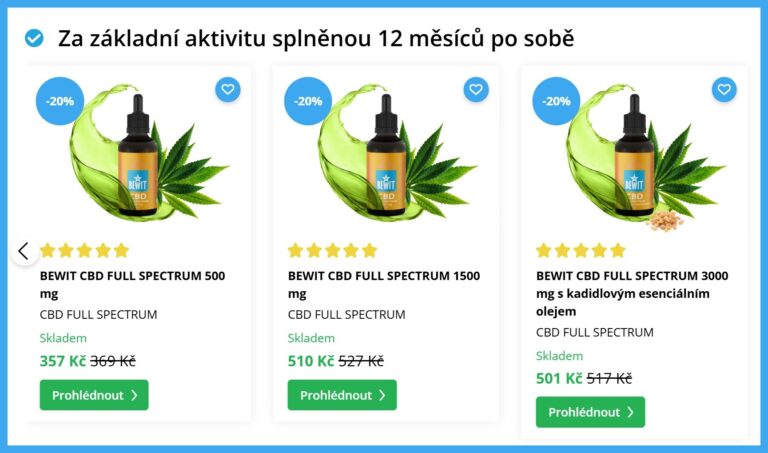View the 3000 mg product via Prohlédnout
Image resolution: width=768 pixels, height=453 pixels.
tap(590, 412)
